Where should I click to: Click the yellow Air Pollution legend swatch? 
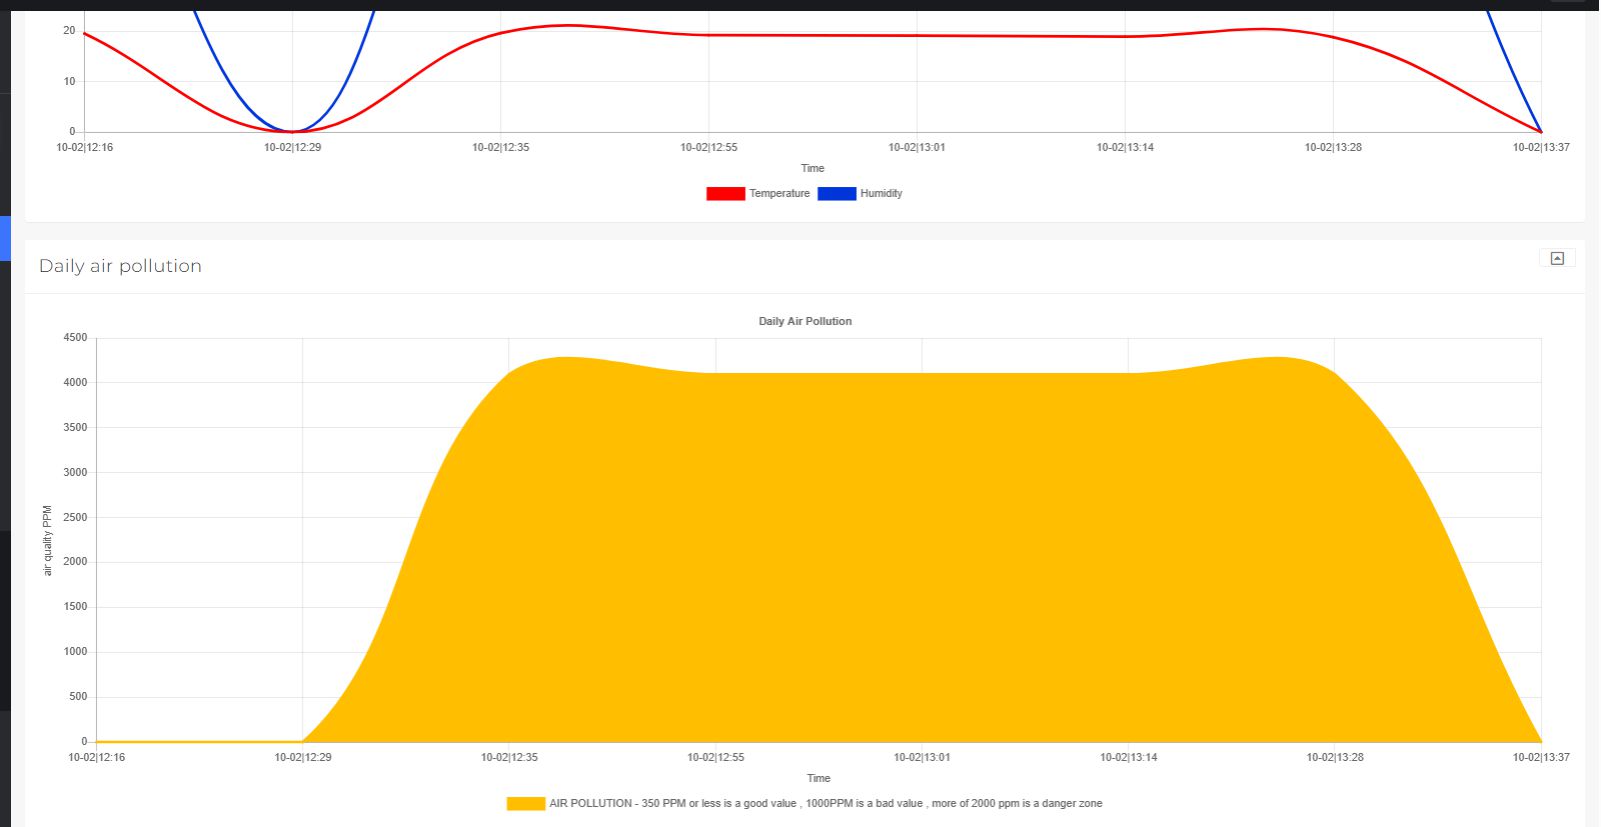525,804
